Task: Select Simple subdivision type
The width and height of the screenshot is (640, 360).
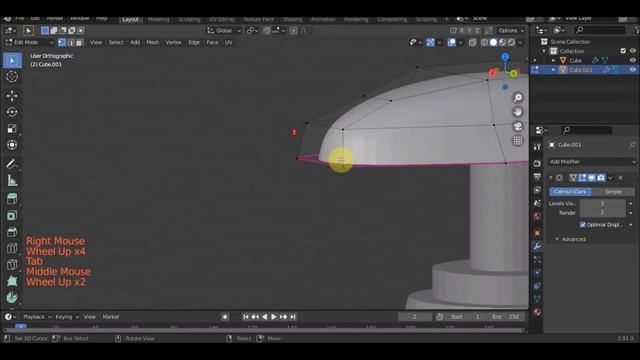Action: [x=613, y=191]
